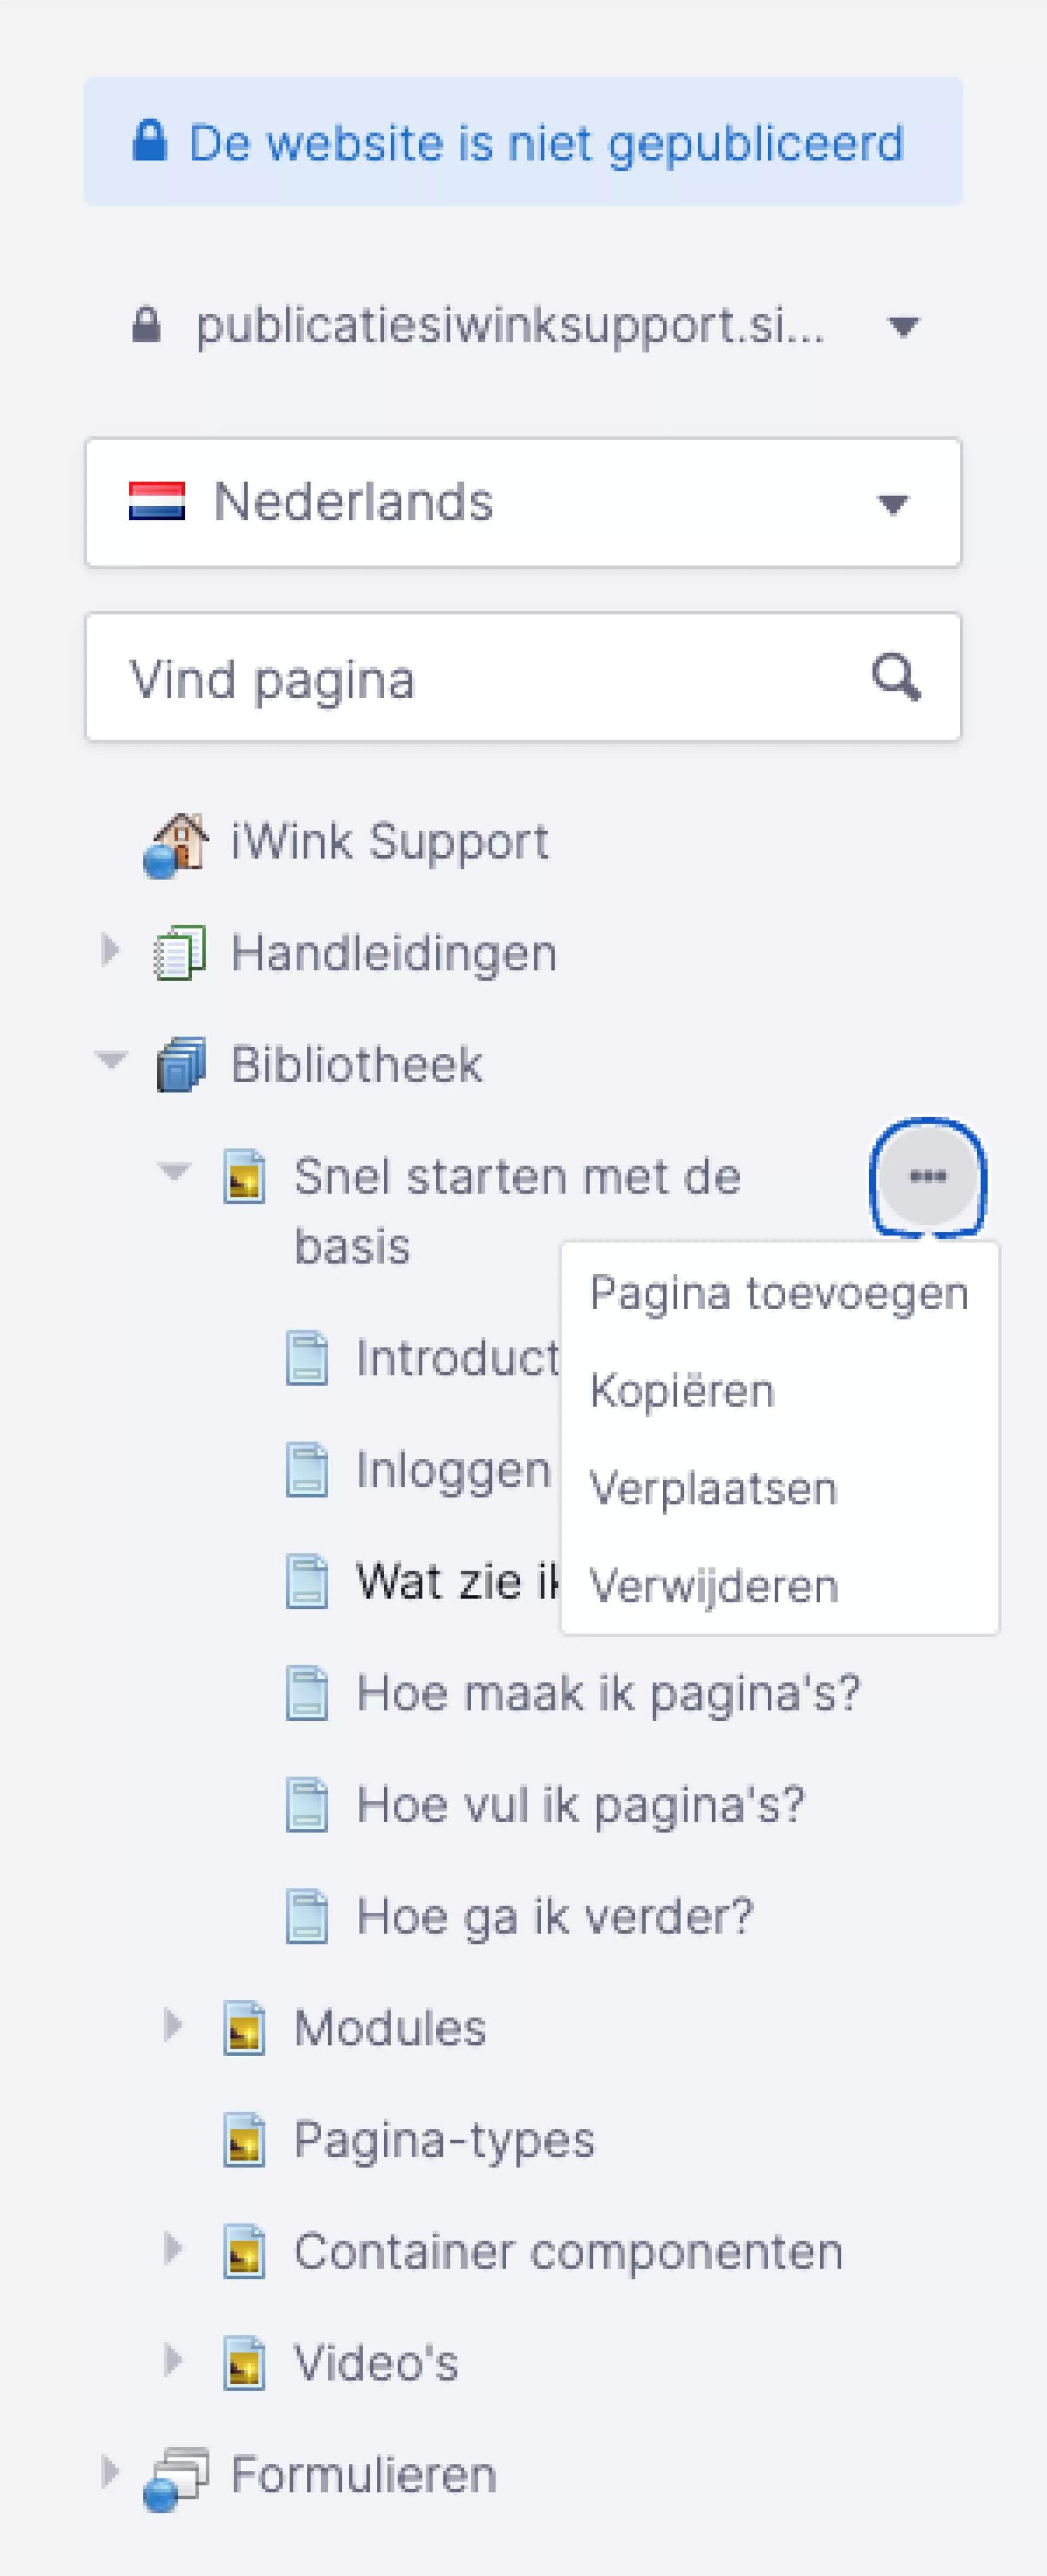Focus the Vind pagina search field

pos(480,679)
